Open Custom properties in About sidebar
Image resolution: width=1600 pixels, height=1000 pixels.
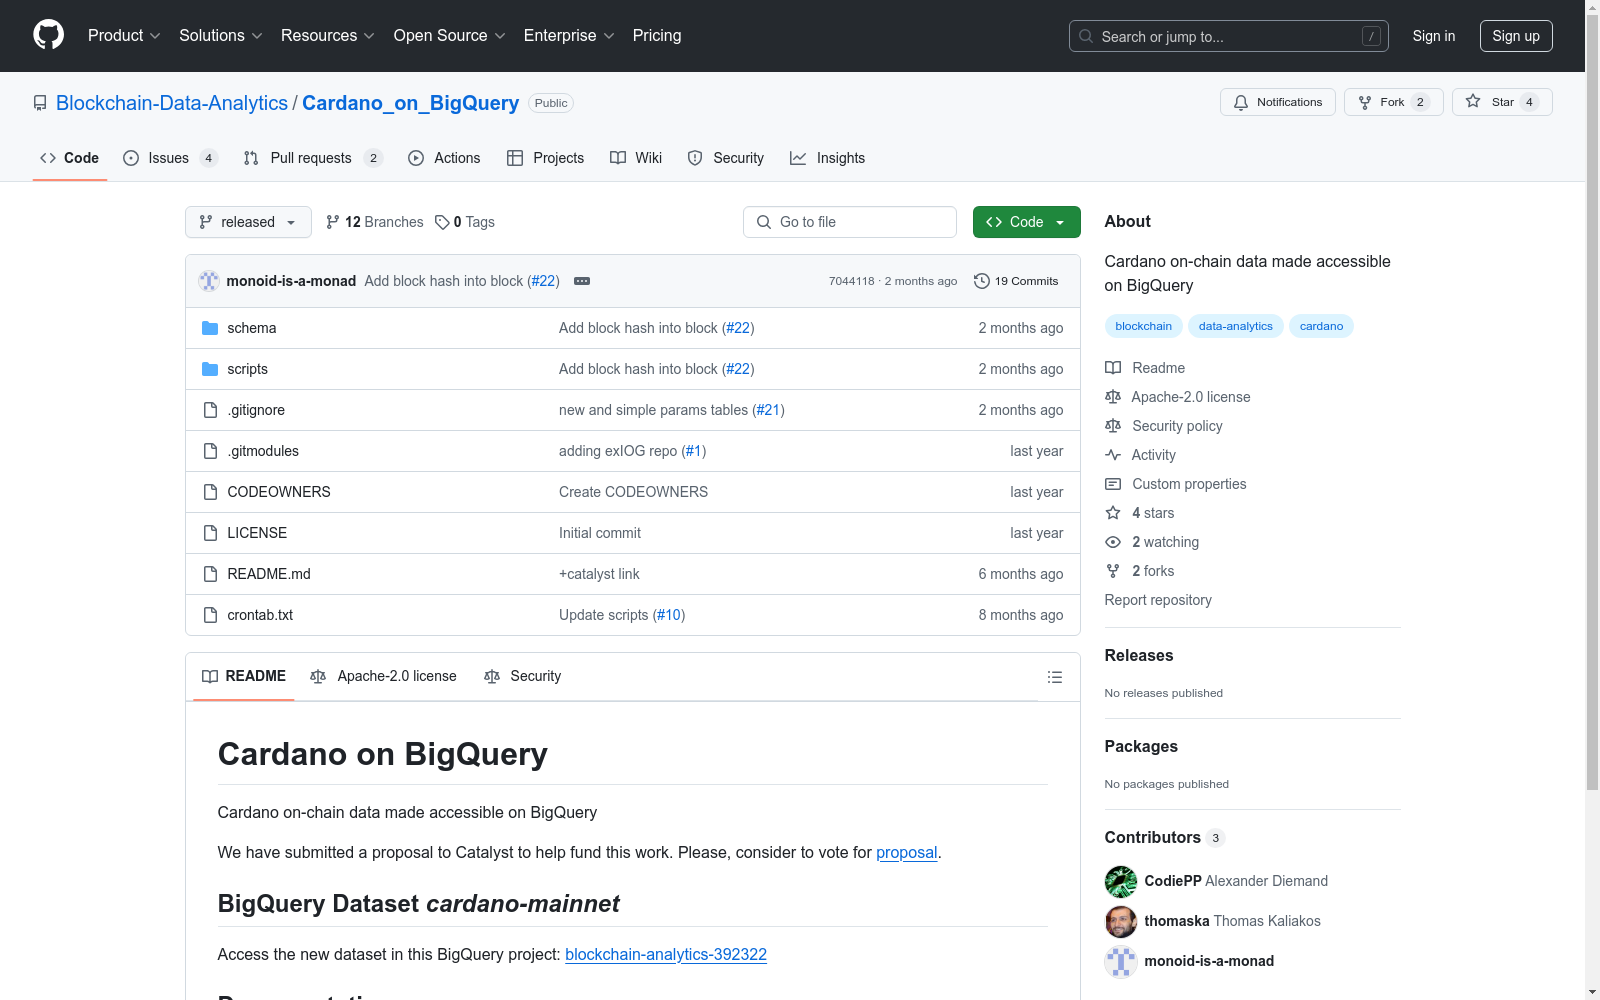(1176, 484)
